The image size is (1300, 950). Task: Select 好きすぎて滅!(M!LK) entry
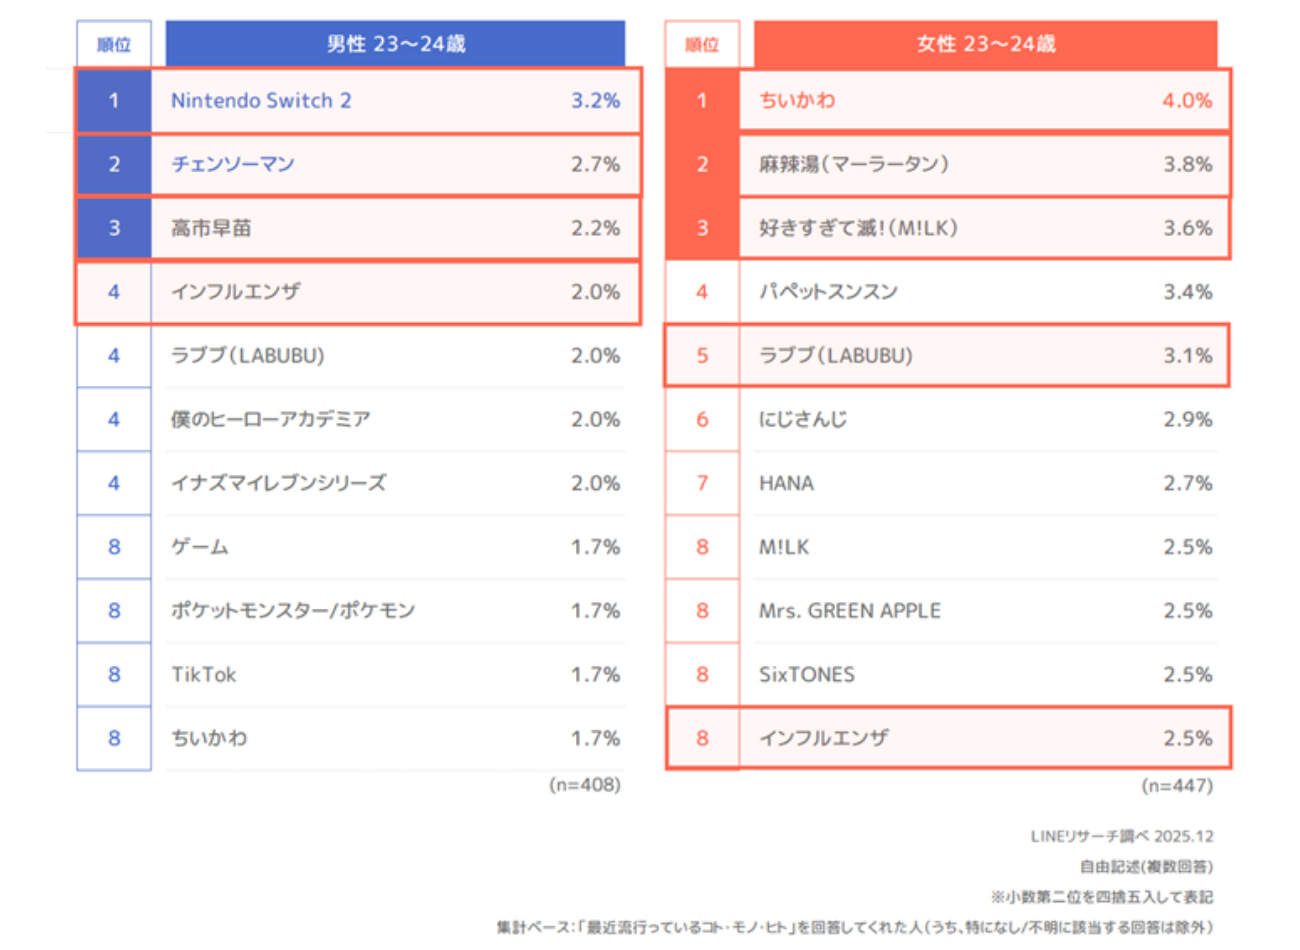[x=858, y=228]
